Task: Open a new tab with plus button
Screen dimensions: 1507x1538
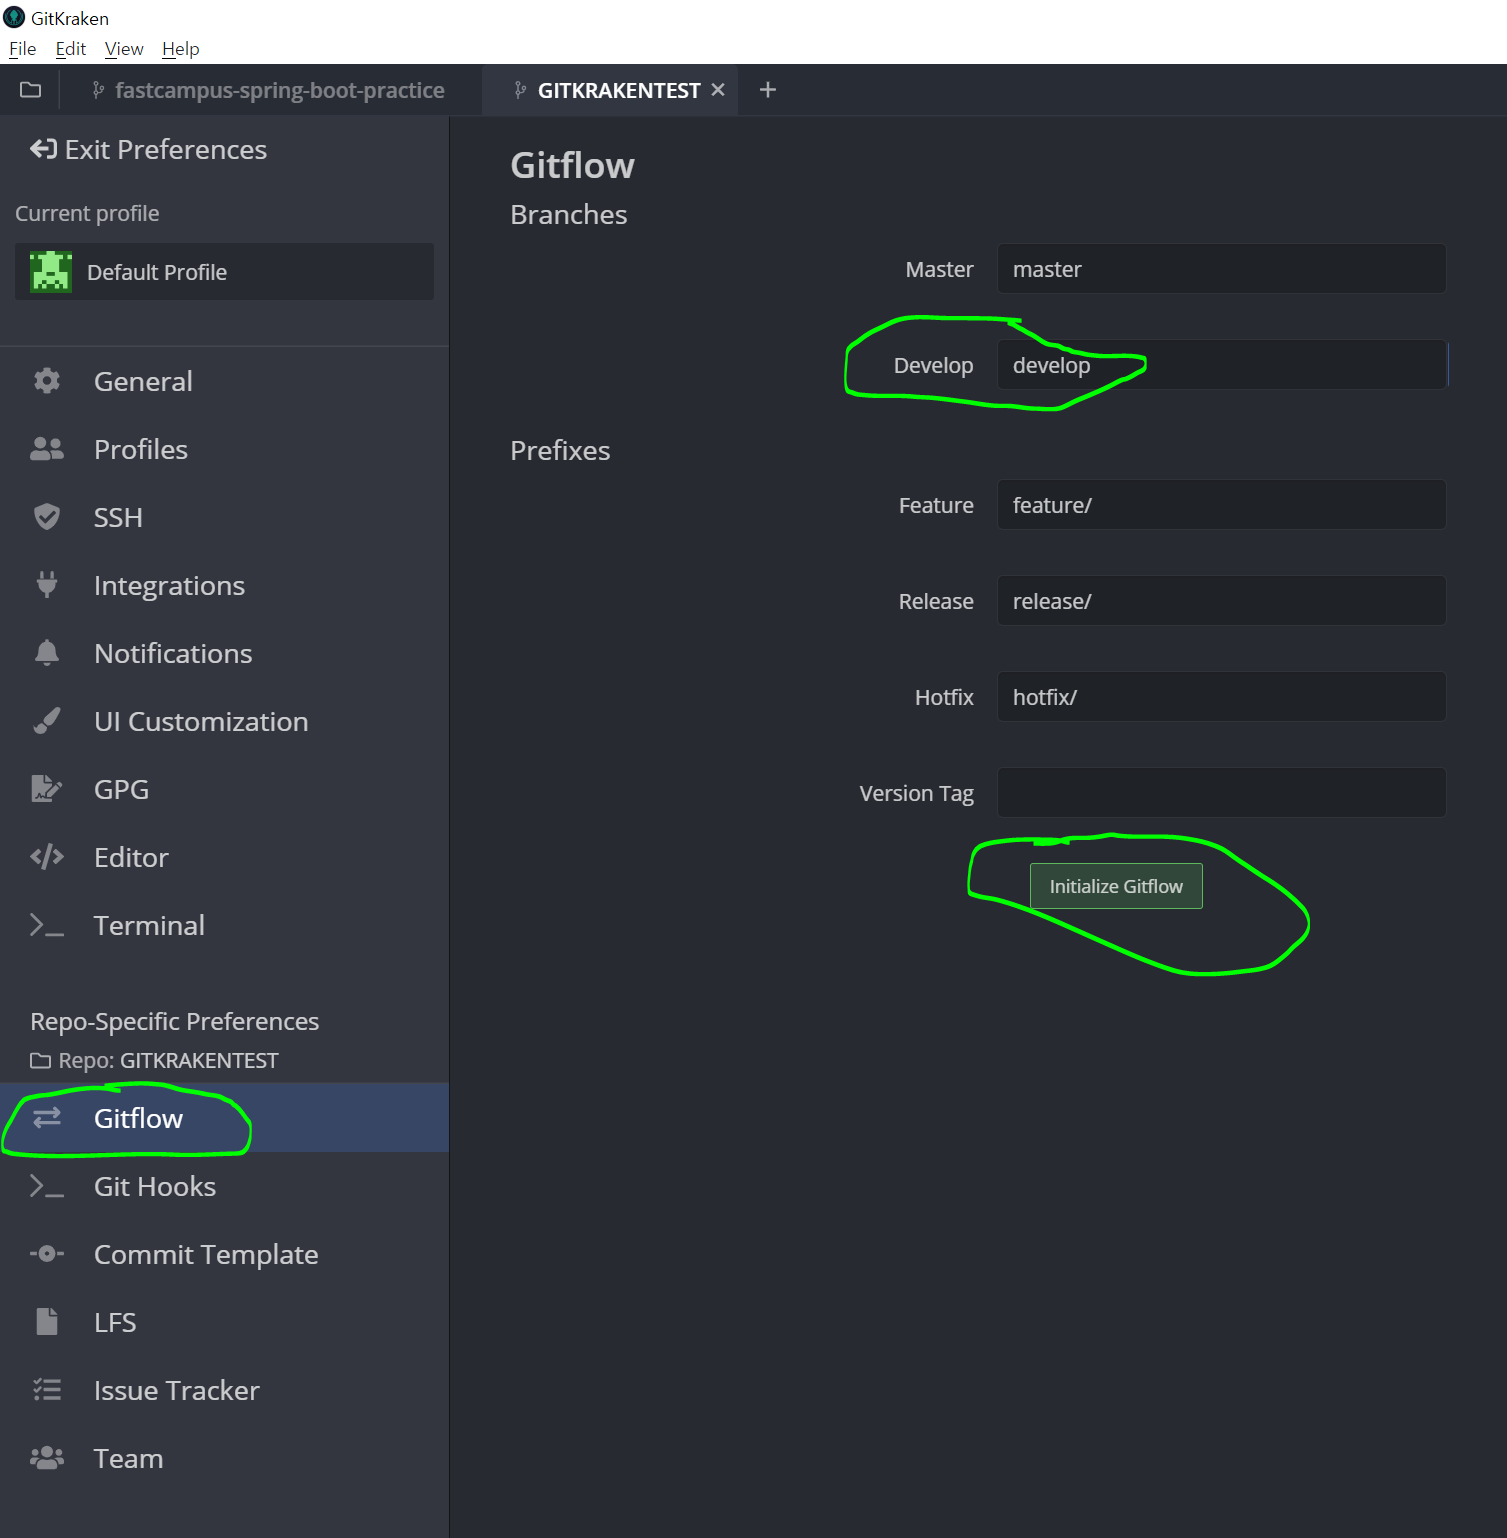Action: [x=768, y=90]
